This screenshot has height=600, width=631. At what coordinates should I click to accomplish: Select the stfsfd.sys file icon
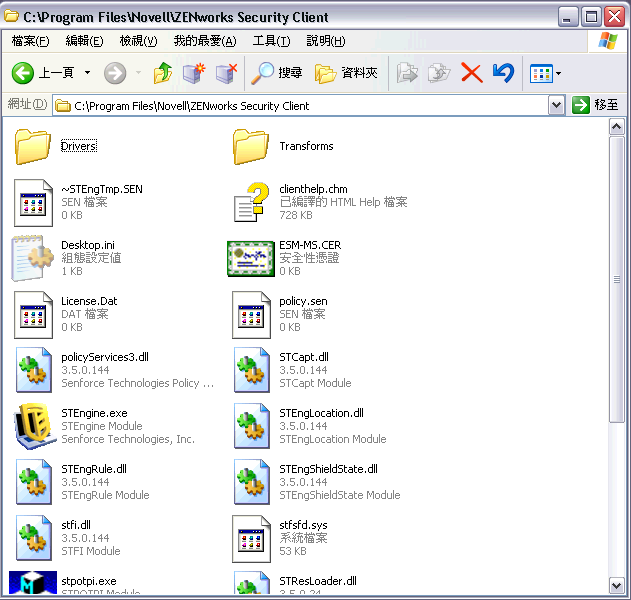tap(251, 539)
